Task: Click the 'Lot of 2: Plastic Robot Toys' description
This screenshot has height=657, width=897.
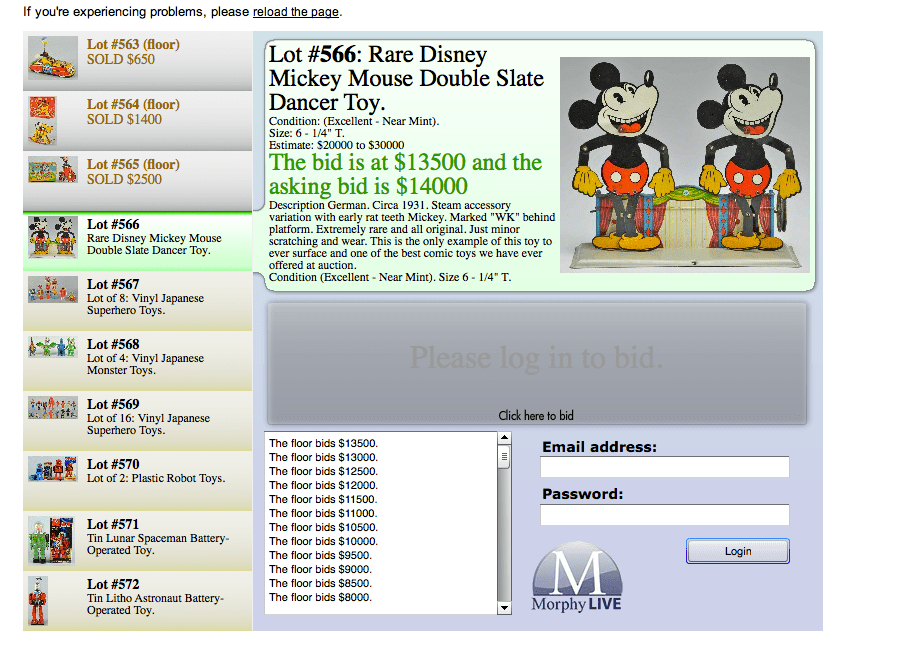Action: (156, 478)
